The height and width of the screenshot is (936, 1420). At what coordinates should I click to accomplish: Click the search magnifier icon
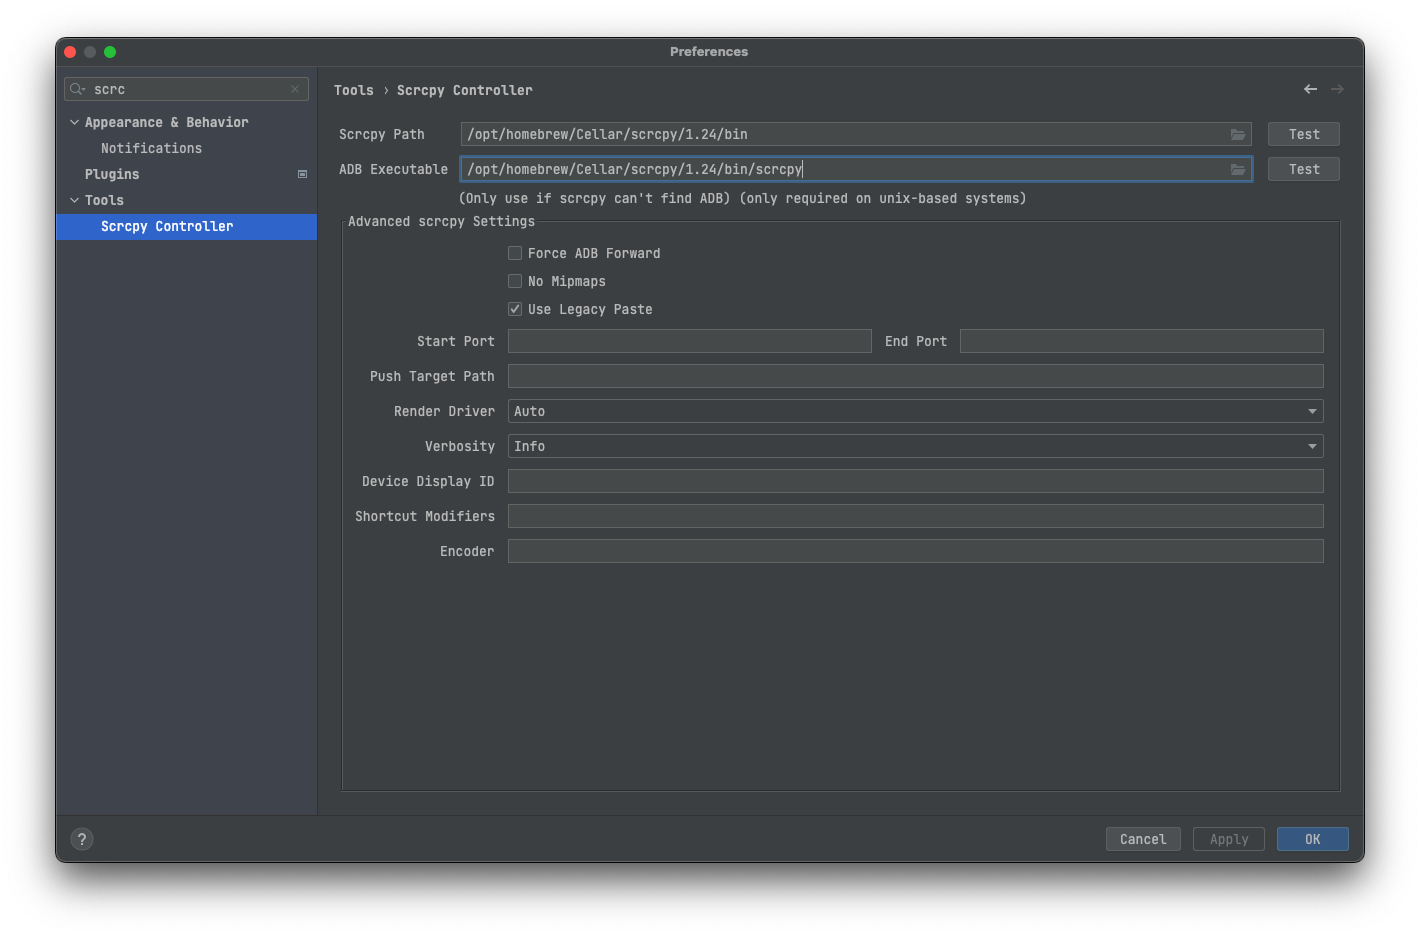77,89
